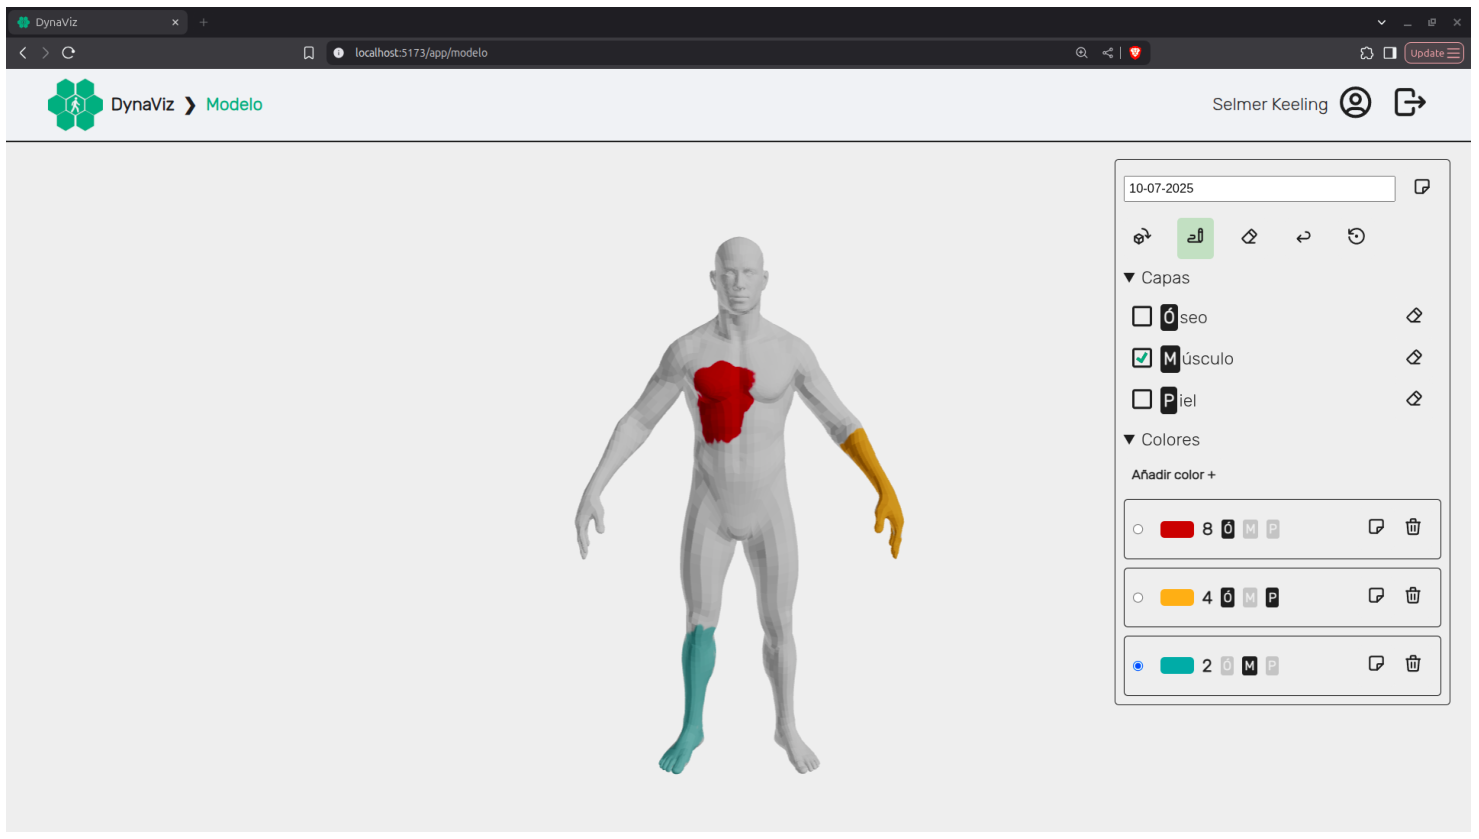1479x839 pixels.
Task: Uncheck the Músculo layer checkbox
Action: tap(1142, 358)
